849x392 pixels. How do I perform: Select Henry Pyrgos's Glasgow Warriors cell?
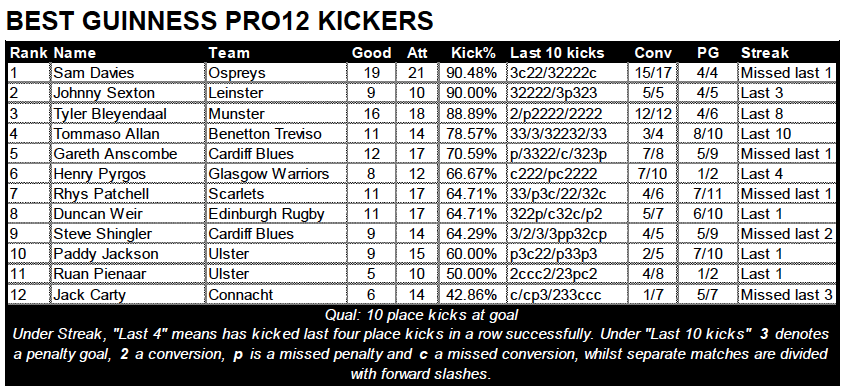point(276,174)
